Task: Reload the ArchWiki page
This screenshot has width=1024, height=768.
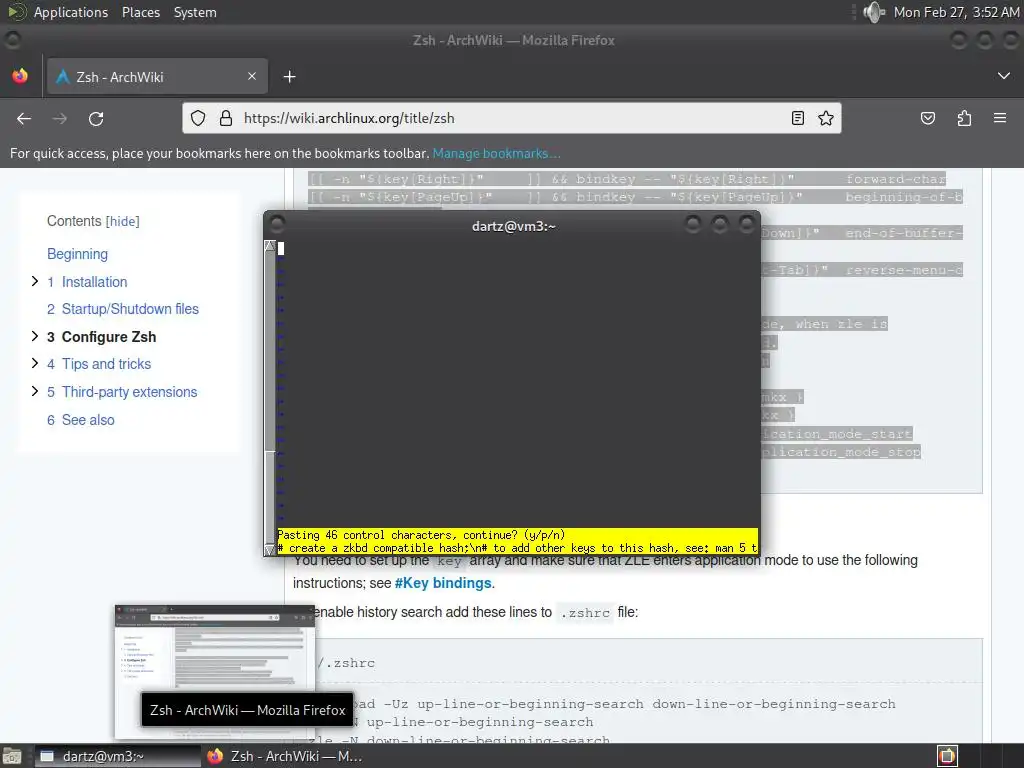Action: point(96,118)
